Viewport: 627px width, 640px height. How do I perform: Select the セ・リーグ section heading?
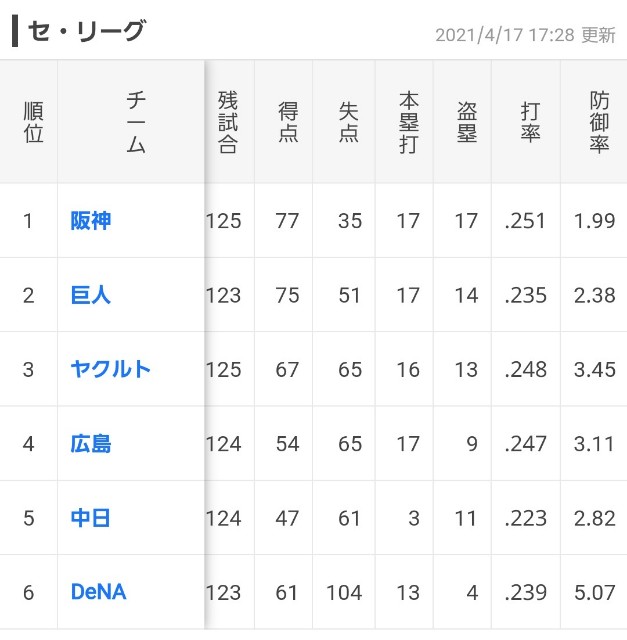click(x=86, y=31)
